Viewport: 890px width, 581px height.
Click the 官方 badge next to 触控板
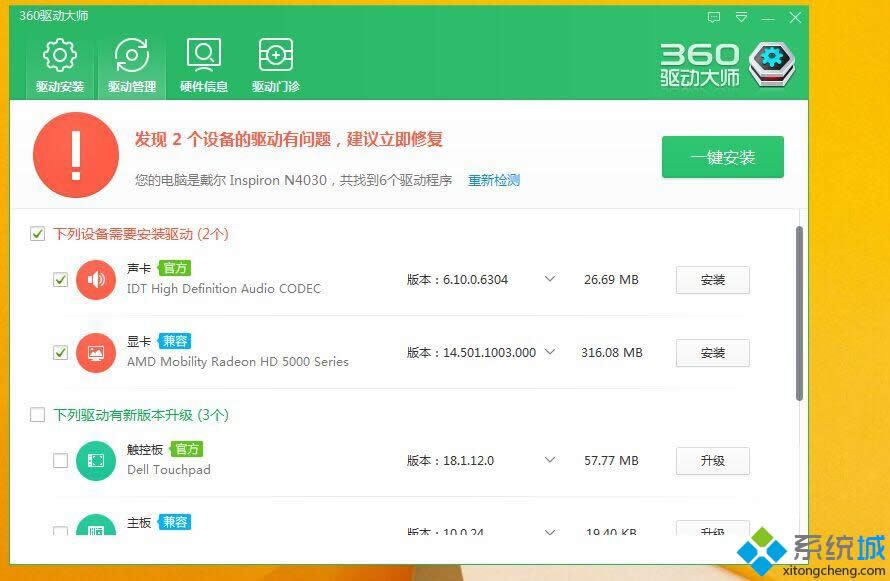click(187, 449)
